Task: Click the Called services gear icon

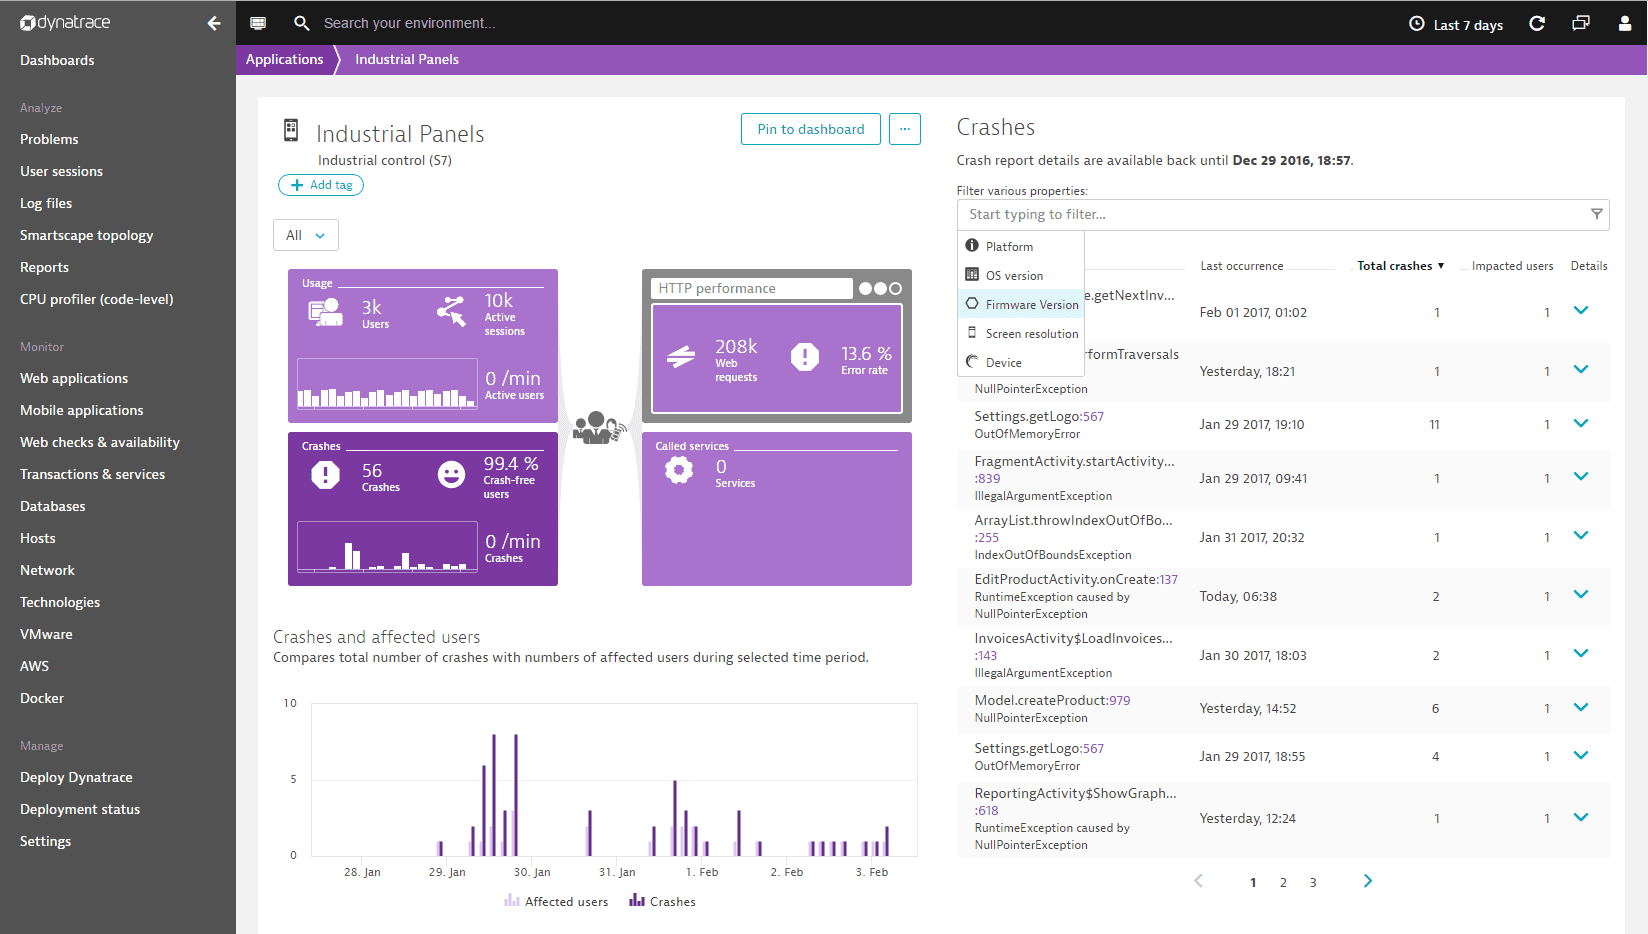Action: click(x=679, y=470)
